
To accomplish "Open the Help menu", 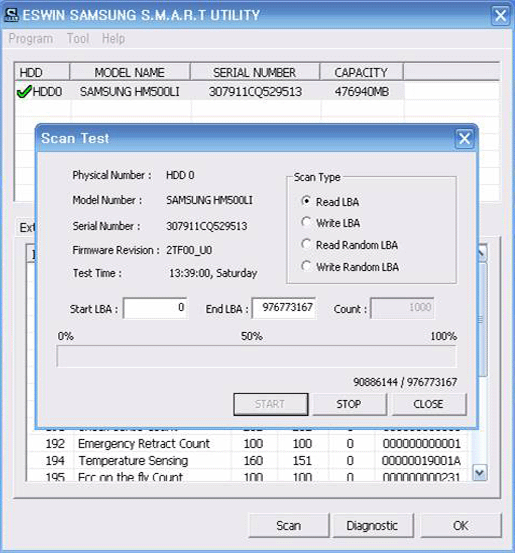I will pyautogui.click(x=113, y=38).
